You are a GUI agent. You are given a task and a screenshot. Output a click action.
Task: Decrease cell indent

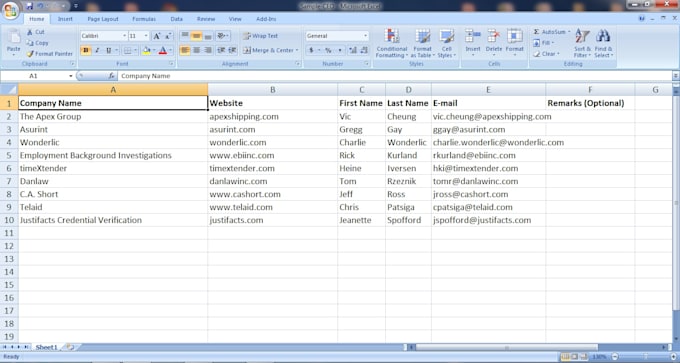[x=221, y=50]
